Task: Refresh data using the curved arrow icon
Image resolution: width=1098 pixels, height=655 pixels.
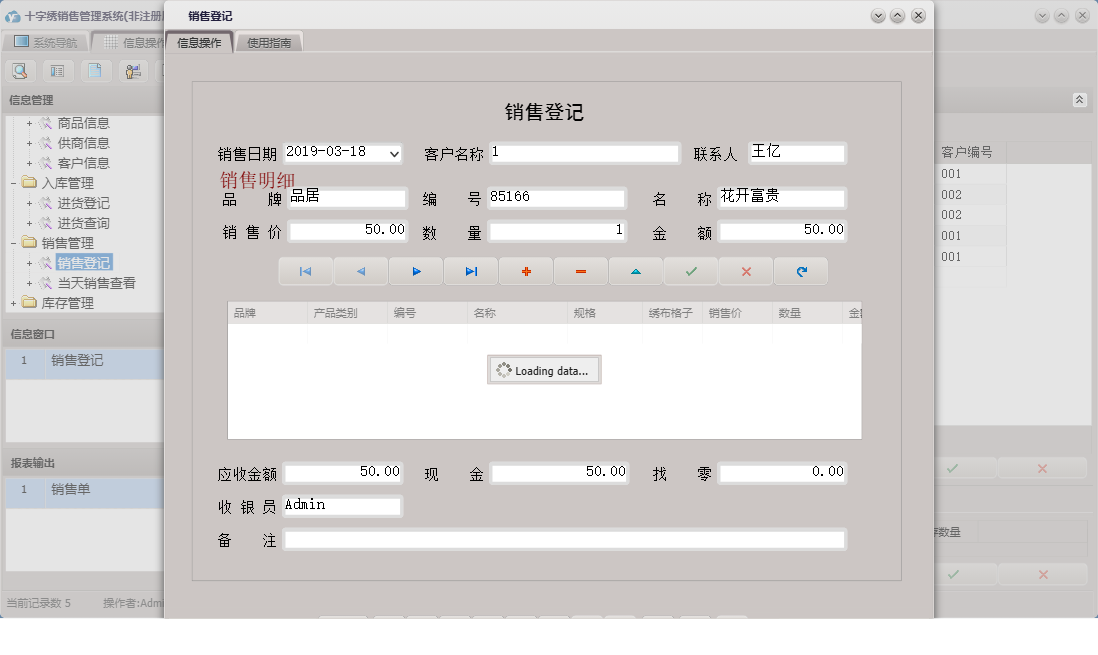Action: [801, 271]
